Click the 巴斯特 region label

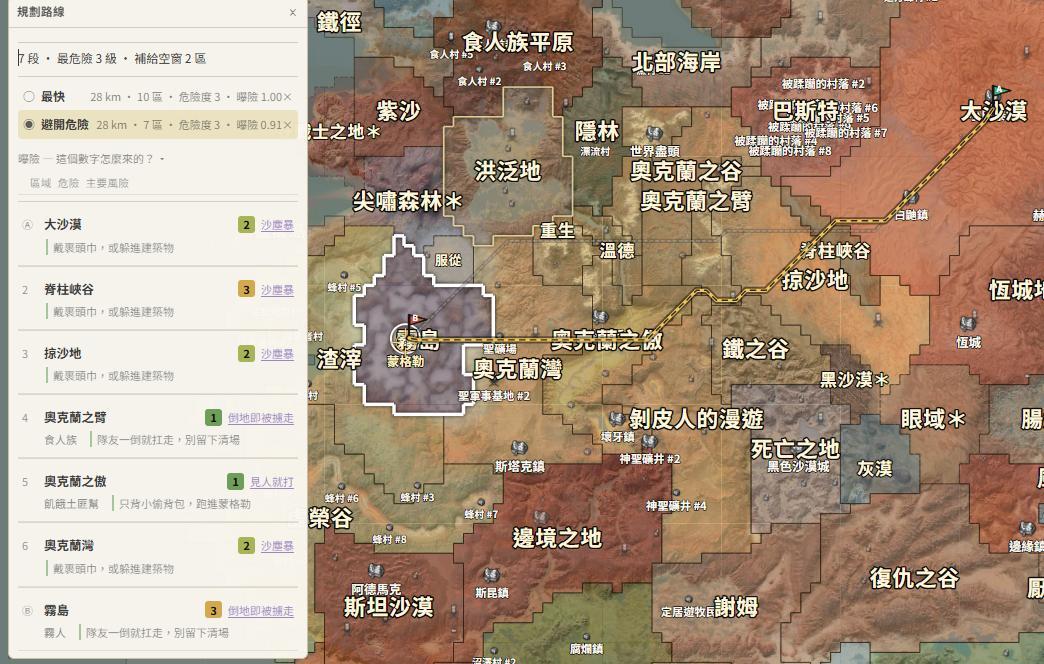[806, 110]
